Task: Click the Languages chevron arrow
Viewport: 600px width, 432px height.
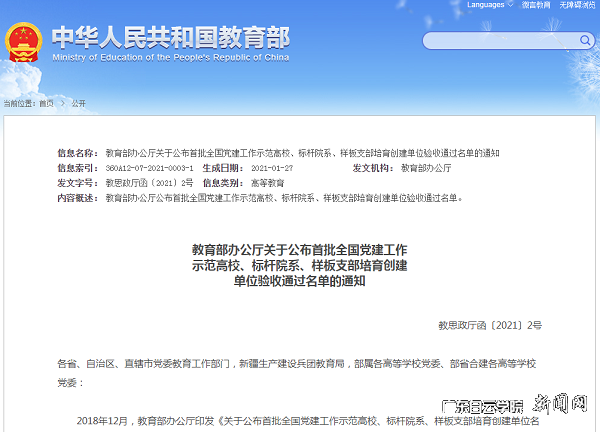Action: (x=511, y=5)
